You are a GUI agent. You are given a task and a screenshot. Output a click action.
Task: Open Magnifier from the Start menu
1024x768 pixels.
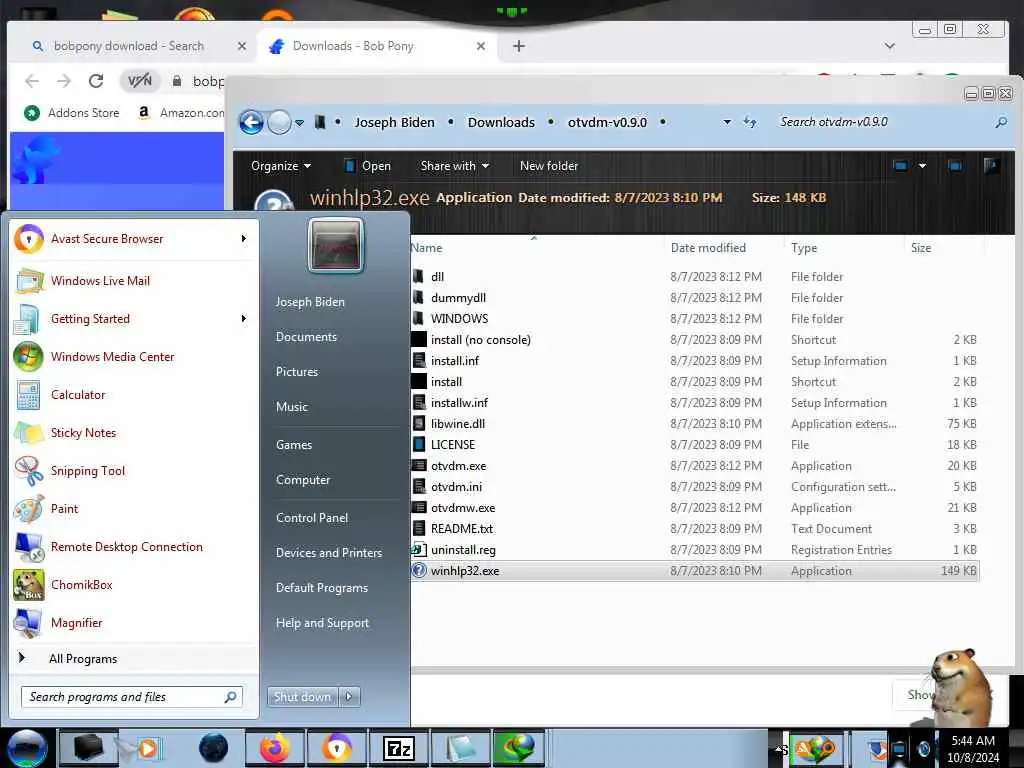pos(133,622)
